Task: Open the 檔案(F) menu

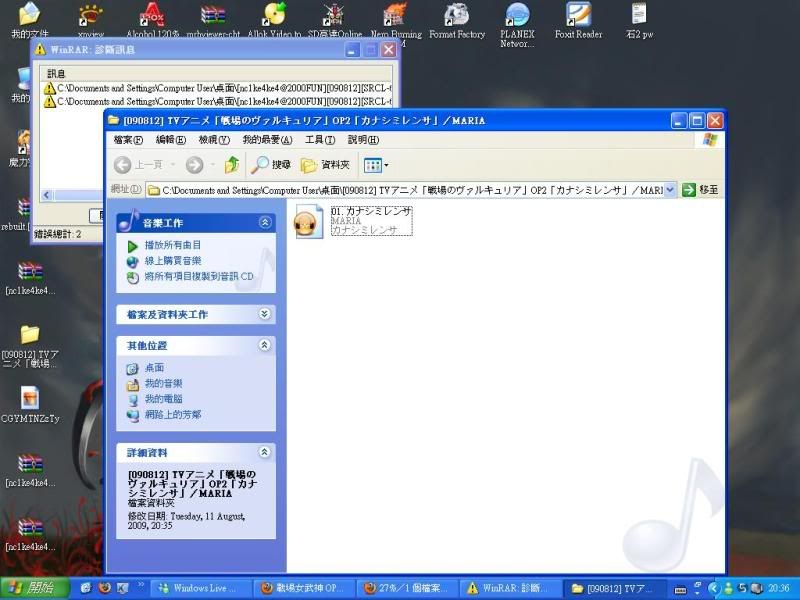Action: tap(128, 140)
